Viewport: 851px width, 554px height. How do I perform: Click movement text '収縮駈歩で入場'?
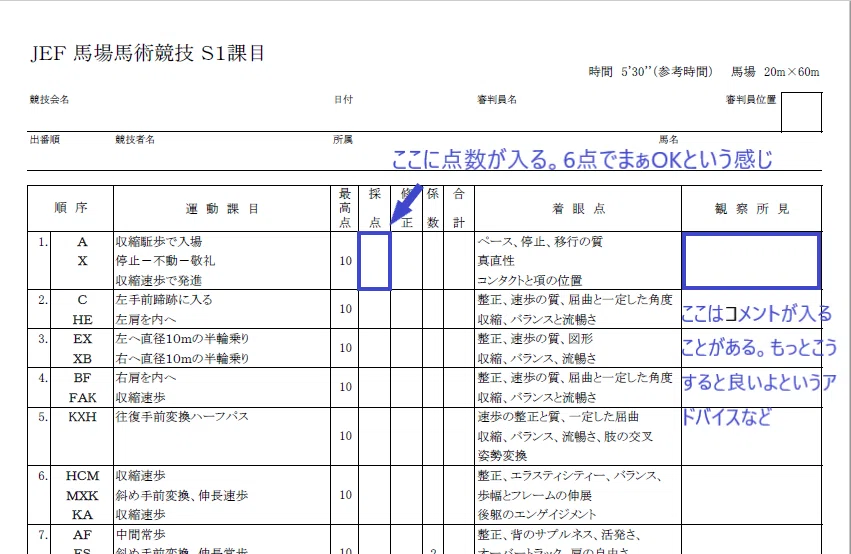coord(158,241)
